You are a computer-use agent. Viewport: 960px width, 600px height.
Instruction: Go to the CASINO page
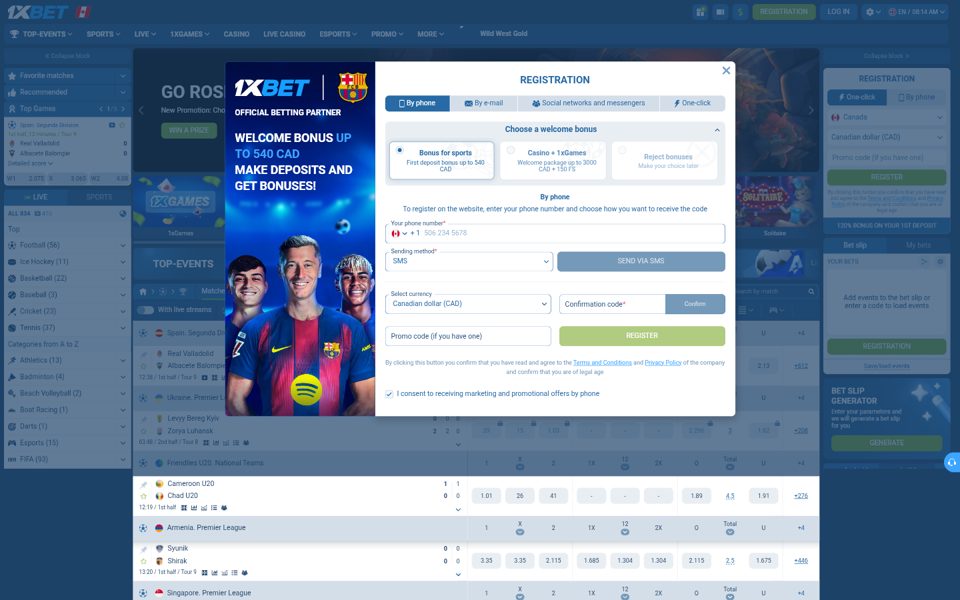(236, 34)
